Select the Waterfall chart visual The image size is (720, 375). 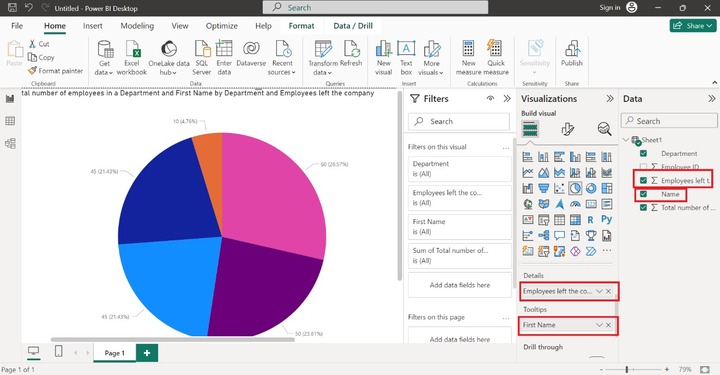tap(528, 188)
